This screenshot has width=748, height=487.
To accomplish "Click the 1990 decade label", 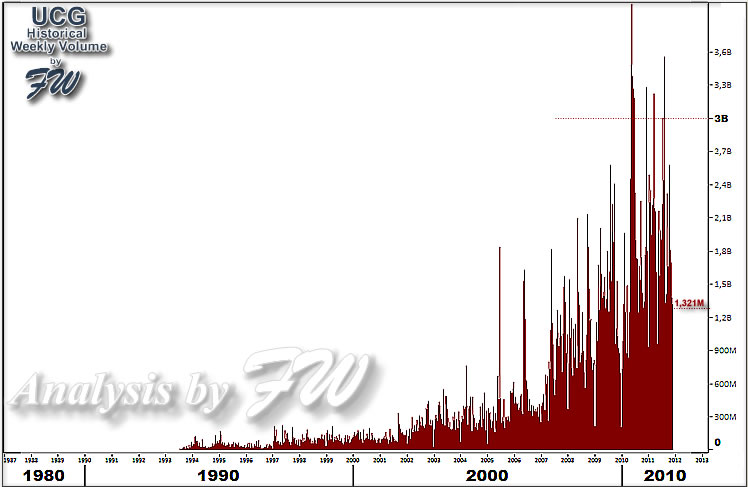I will click(x=218, y=476).
